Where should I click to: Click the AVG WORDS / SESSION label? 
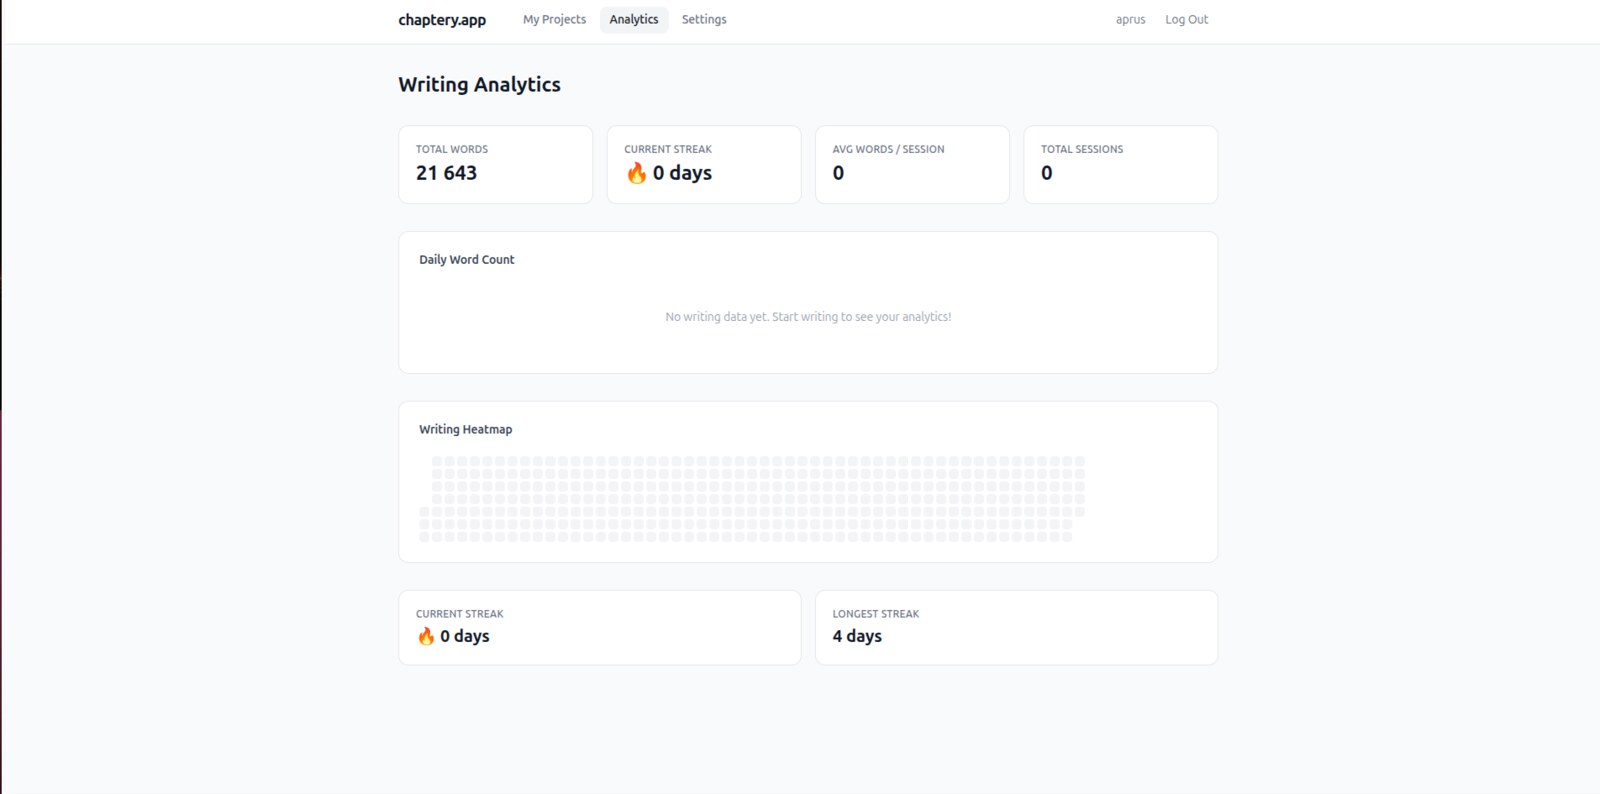click(x=888, y=149)
